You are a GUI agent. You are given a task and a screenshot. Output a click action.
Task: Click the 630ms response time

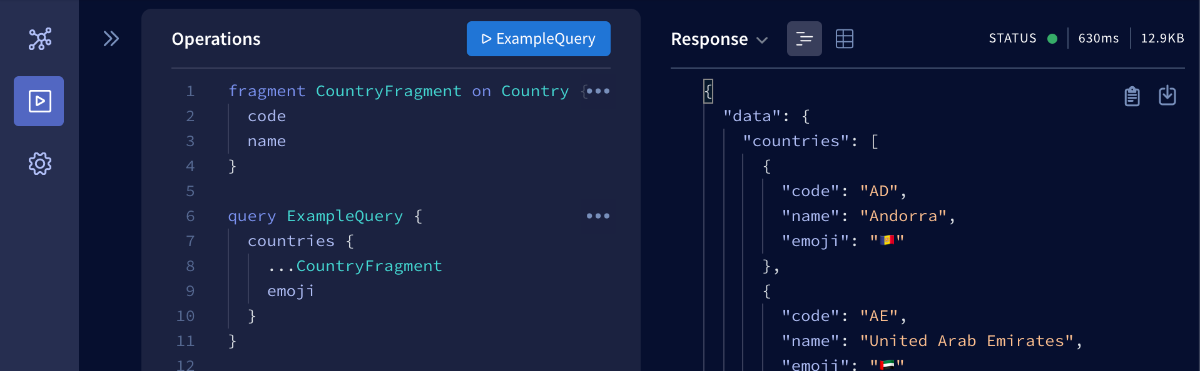click(1097, 39)
